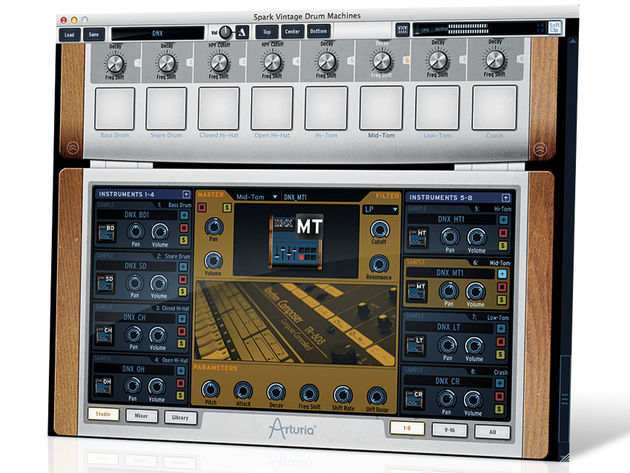This screenshot has height=473, width=630.
Task: Toggle the Master section yellow solo button
Action: pos(227,207)
